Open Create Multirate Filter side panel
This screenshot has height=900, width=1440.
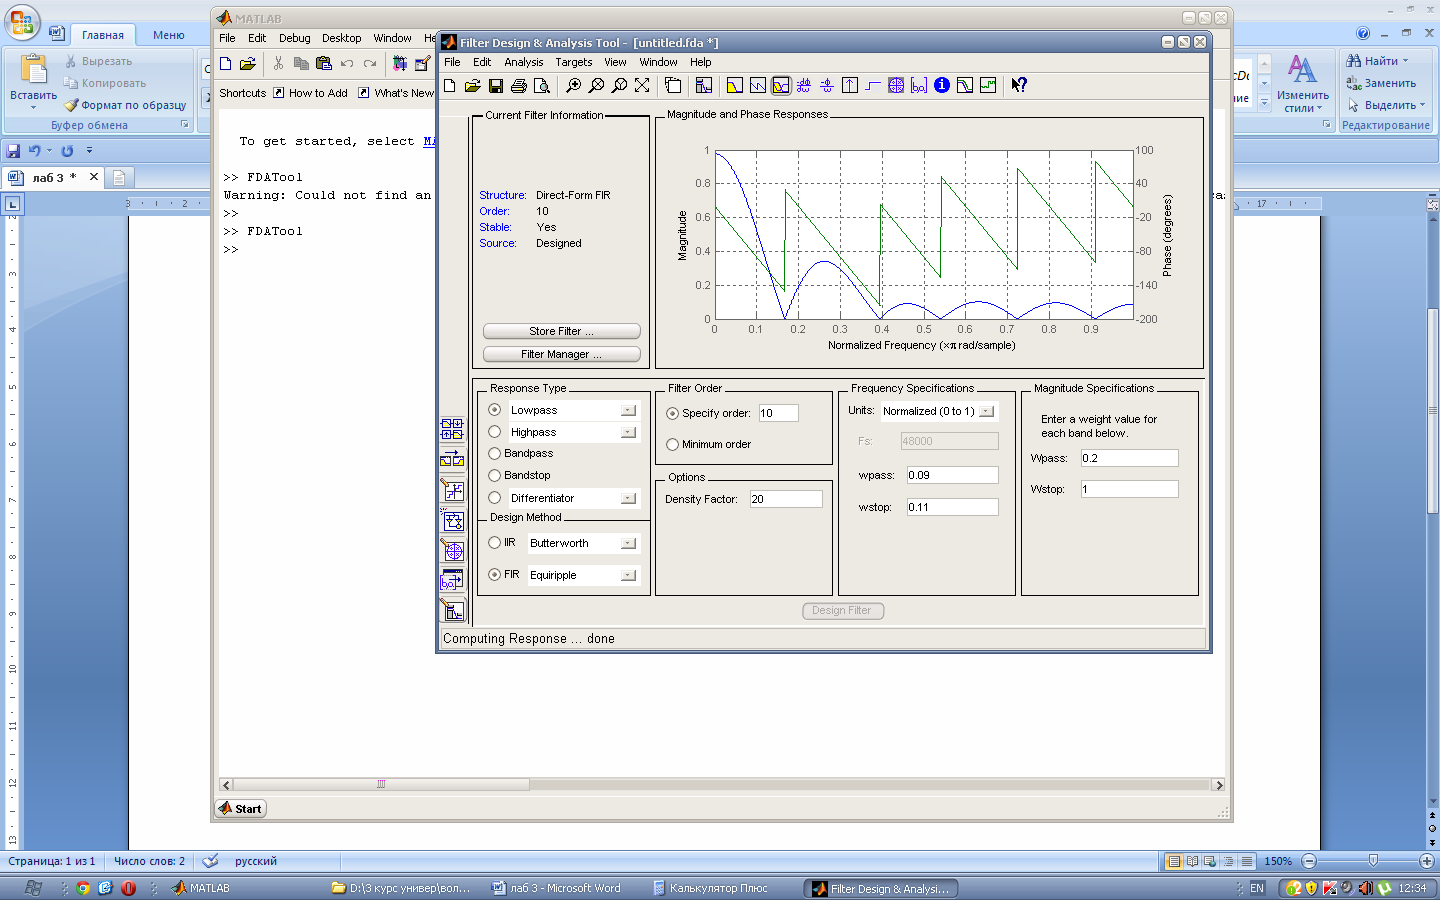452,429
